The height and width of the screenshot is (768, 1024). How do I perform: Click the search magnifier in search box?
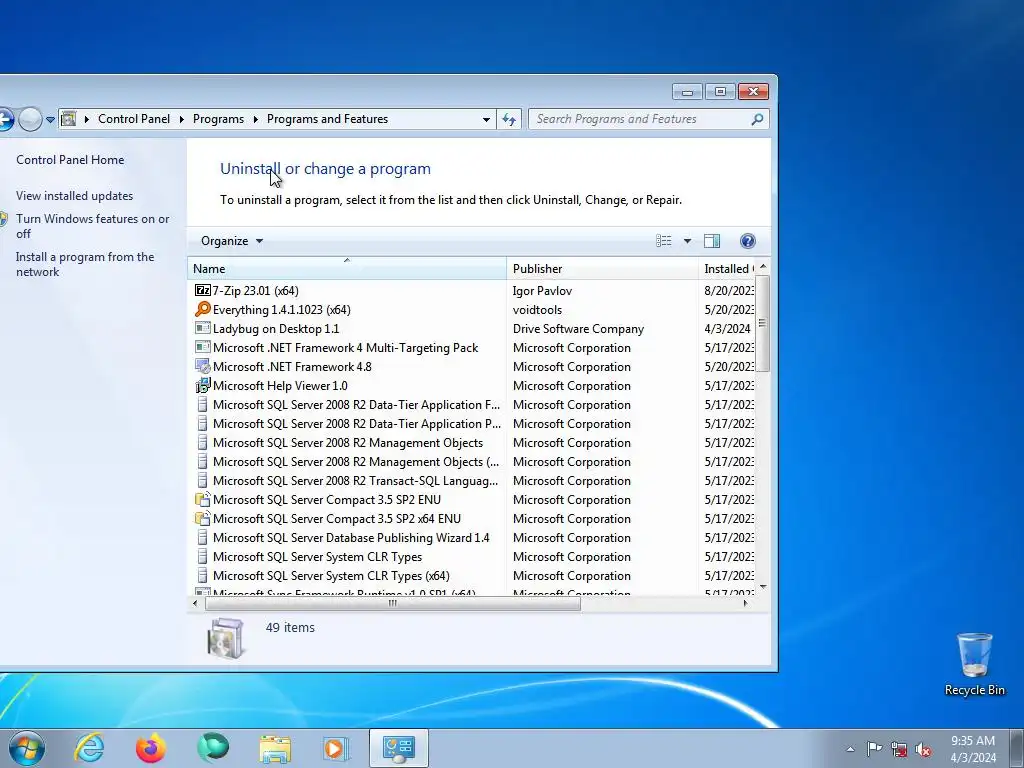757,119
